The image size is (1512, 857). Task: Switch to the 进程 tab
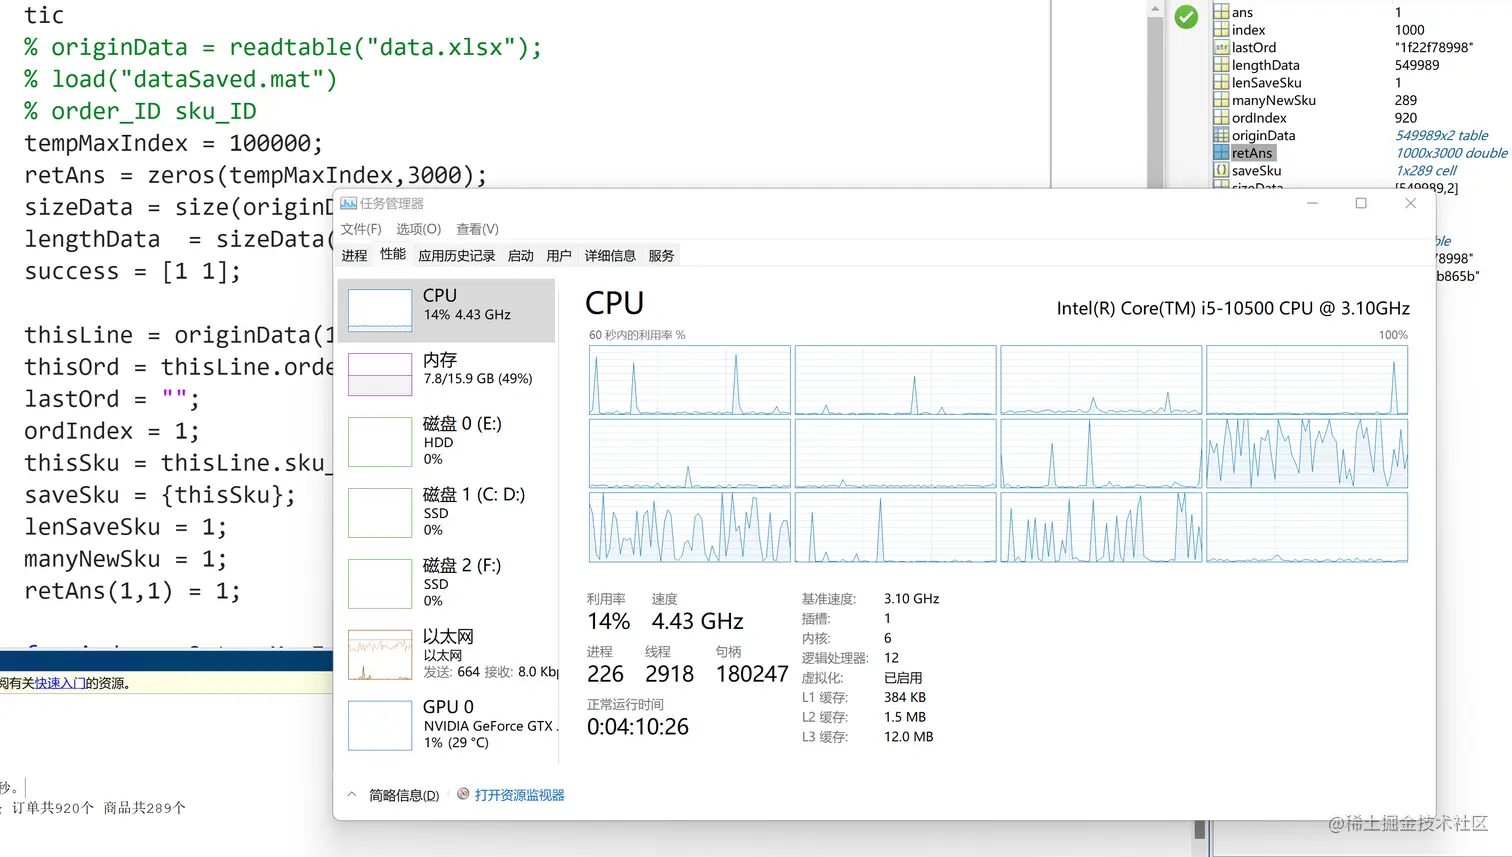click(354, 256)
